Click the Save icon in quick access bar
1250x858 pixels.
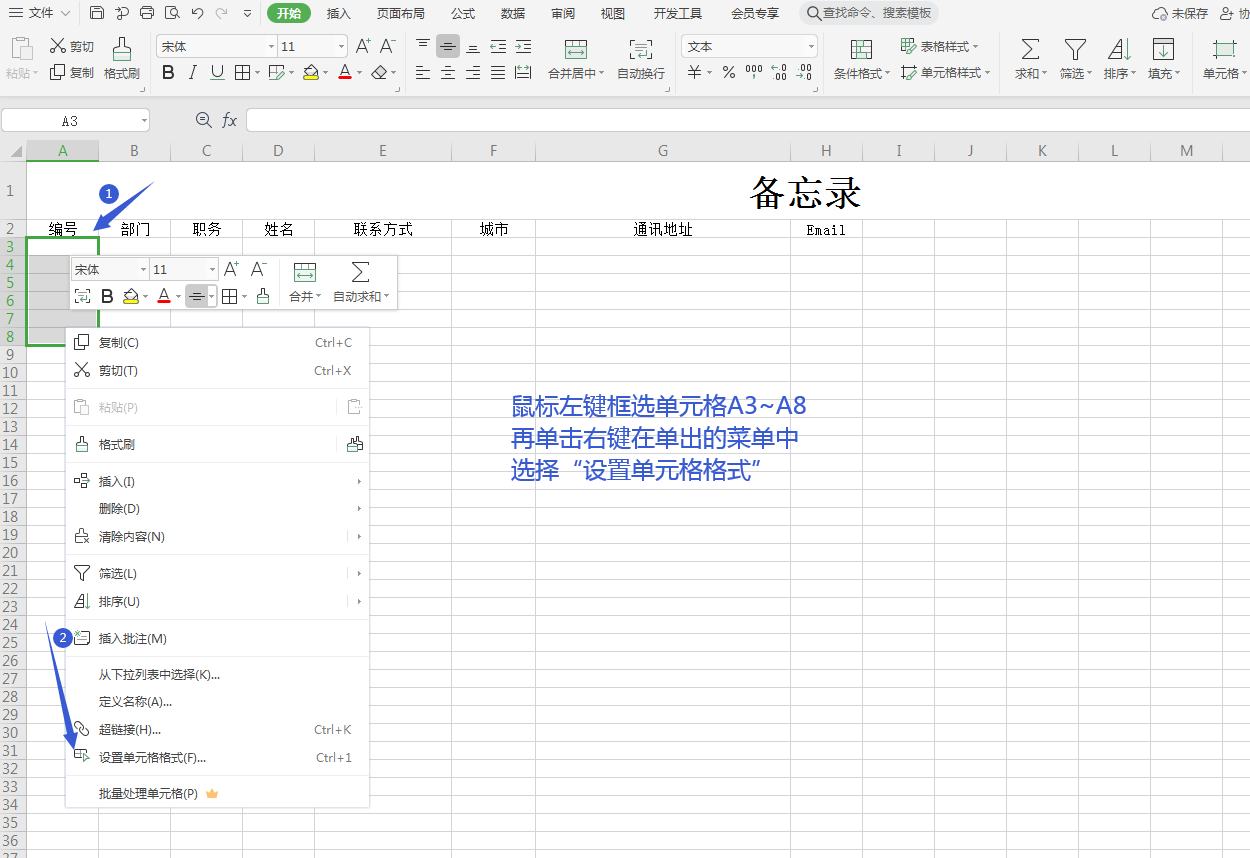click(97, 13)
